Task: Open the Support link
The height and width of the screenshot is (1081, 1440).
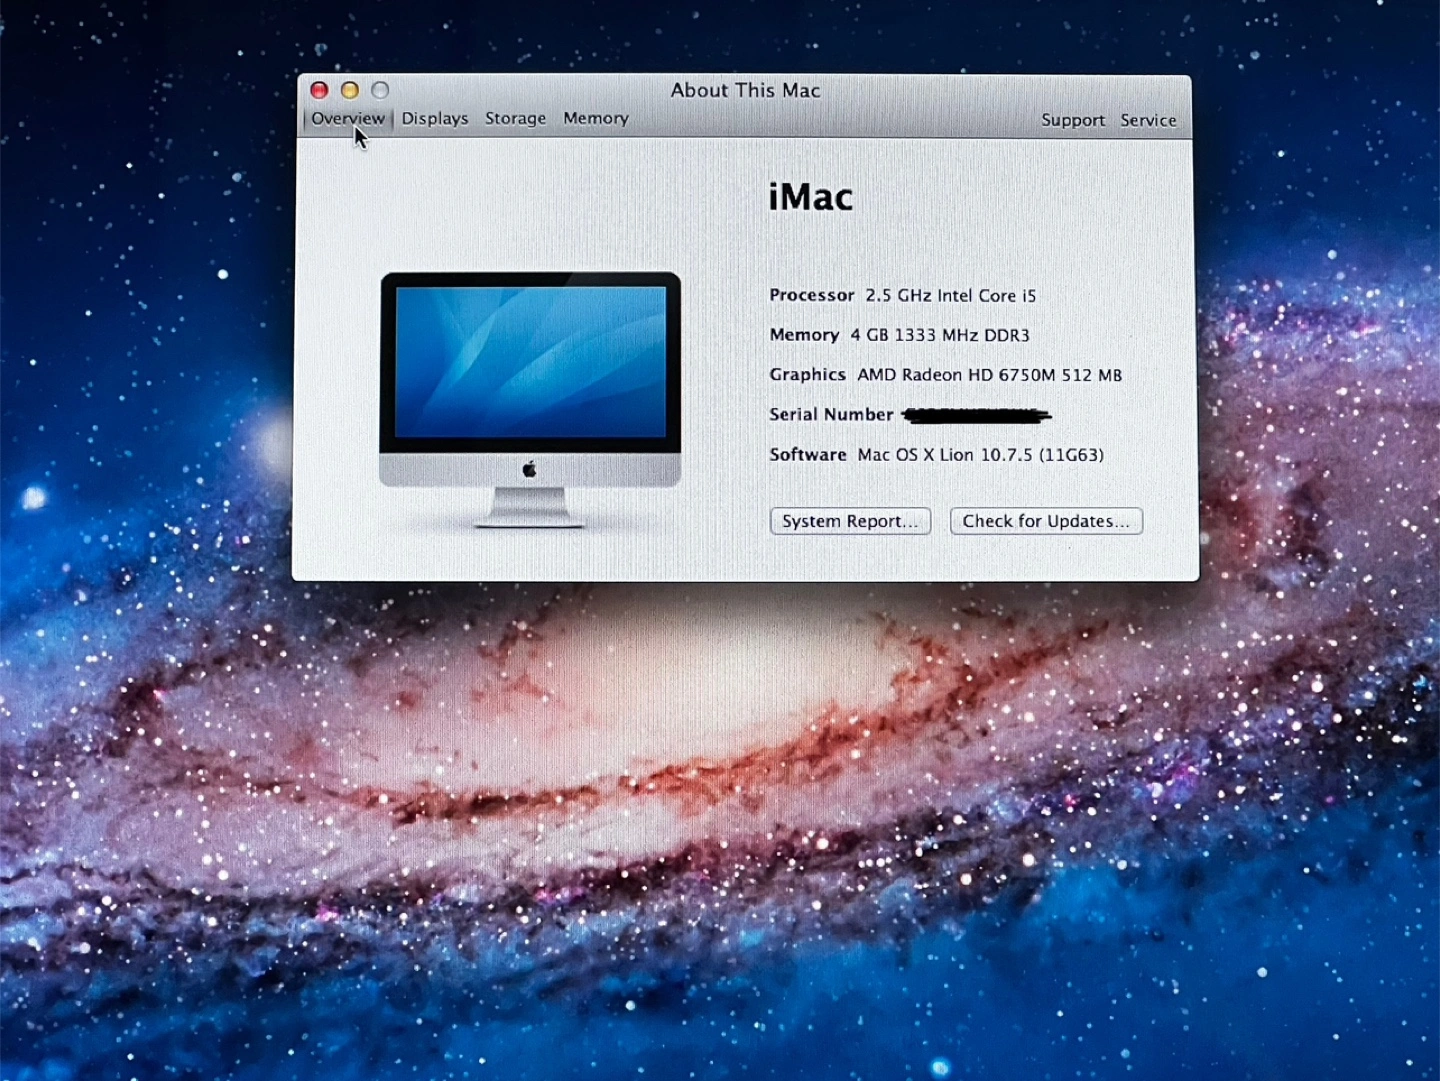Action: [1073, 120]
